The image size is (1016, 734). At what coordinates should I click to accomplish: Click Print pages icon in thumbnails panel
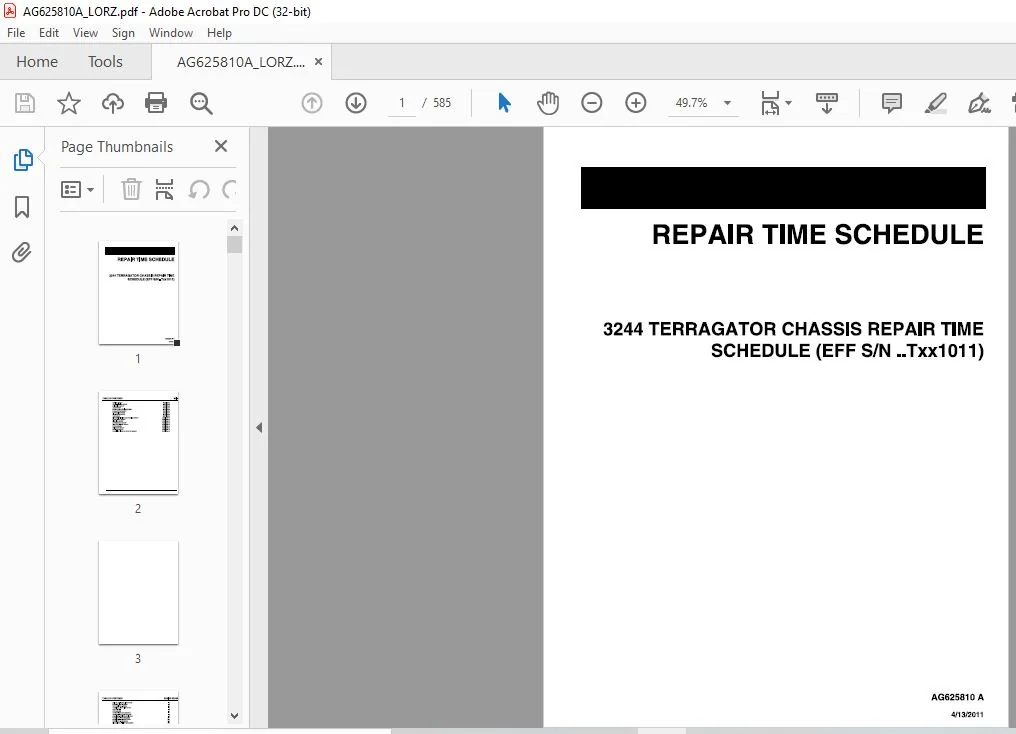coord(165,189)
